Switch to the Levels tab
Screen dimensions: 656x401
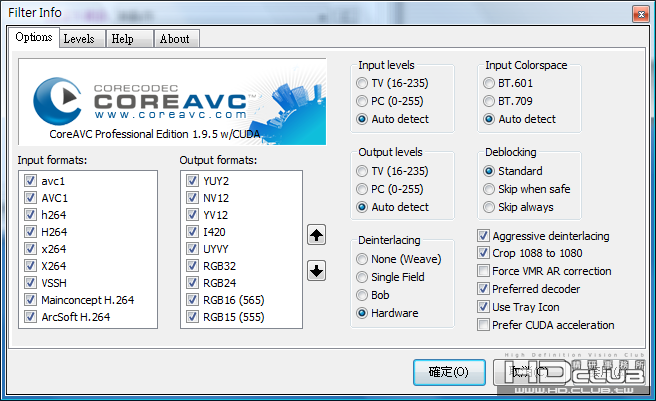tap(82, 39)
